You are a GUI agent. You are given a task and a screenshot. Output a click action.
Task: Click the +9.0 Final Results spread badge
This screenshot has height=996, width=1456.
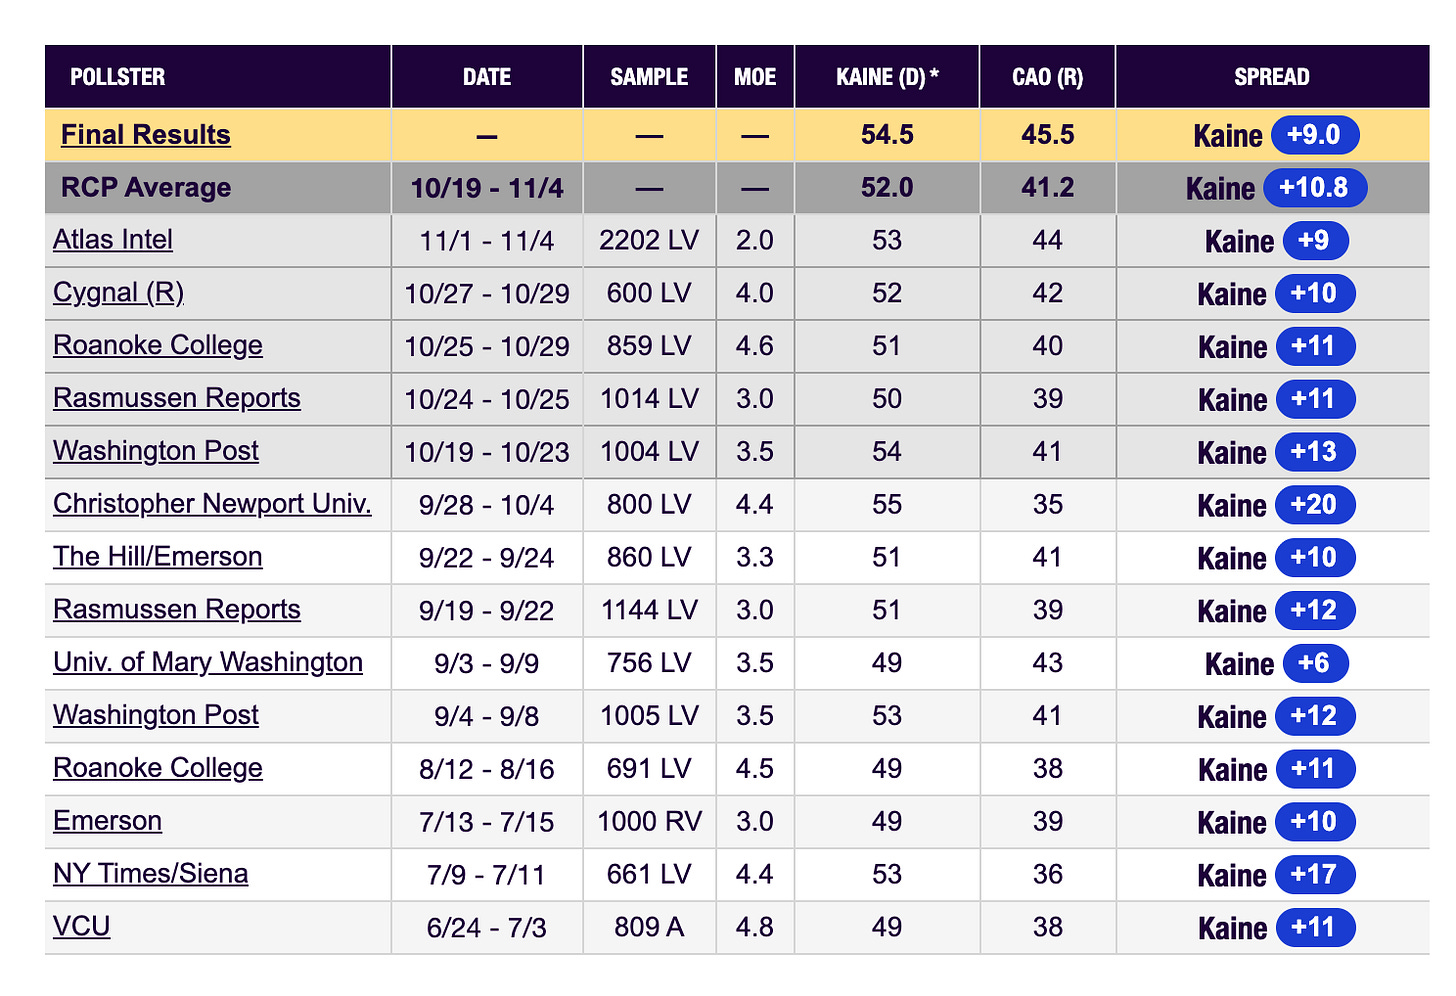pos(1315,135)
